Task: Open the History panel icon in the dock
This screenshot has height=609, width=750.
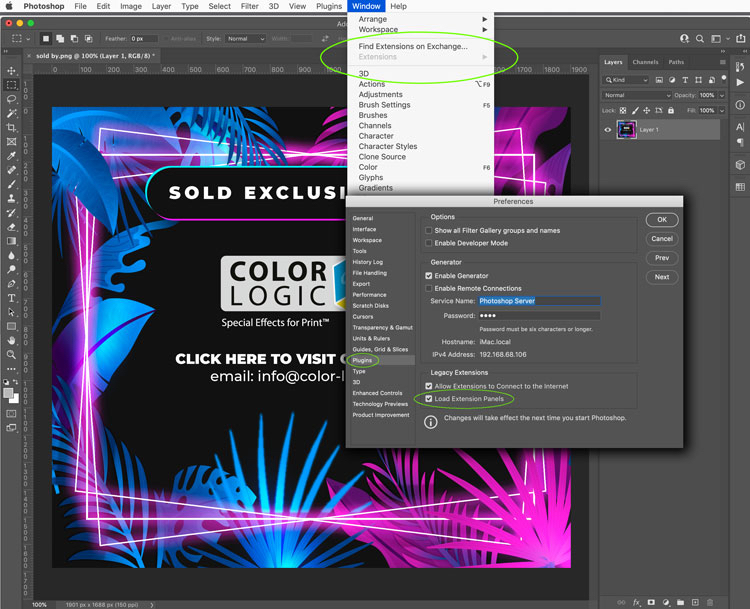Action: tap(740, 66)
